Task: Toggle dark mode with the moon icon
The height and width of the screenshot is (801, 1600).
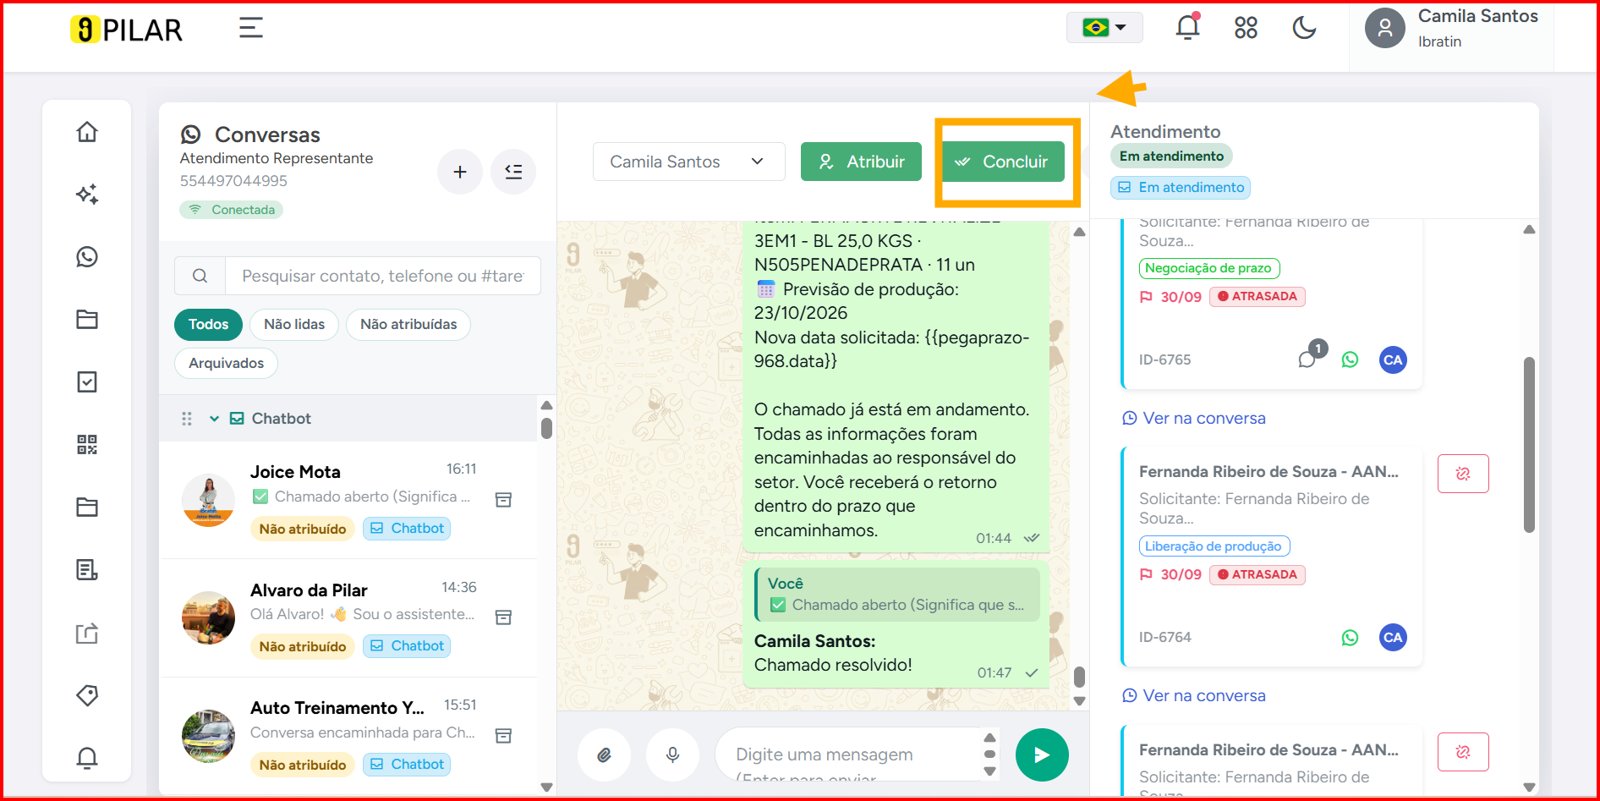Action: 1304,28
